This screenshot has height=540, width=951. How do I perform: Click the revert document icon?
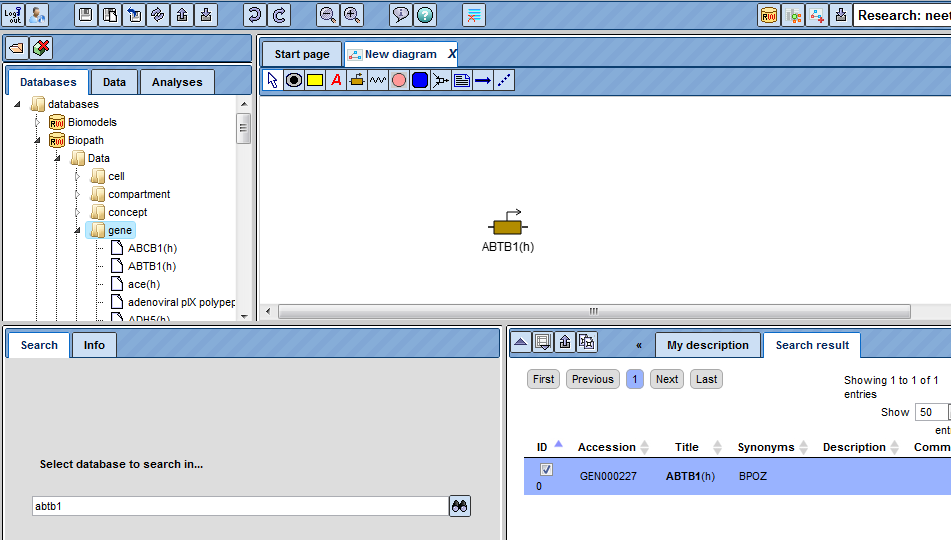tap(134, 15)
